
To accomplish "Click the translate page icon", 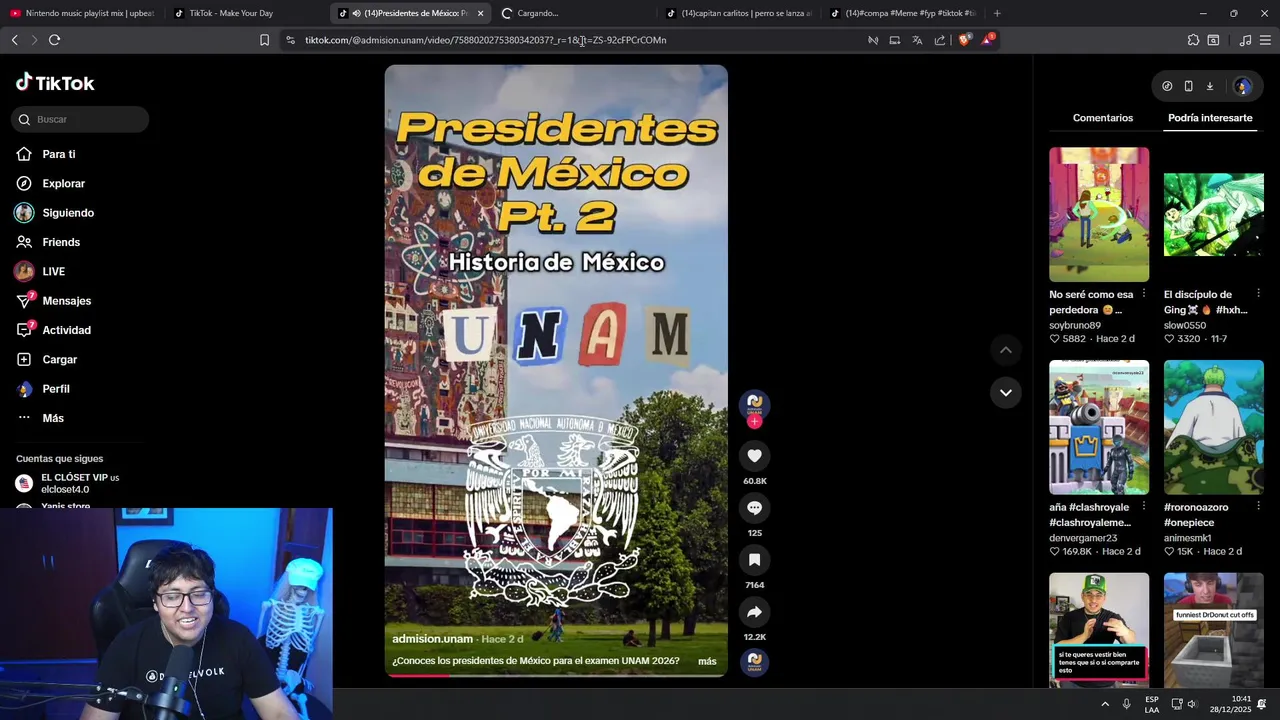I will point(917,40).
